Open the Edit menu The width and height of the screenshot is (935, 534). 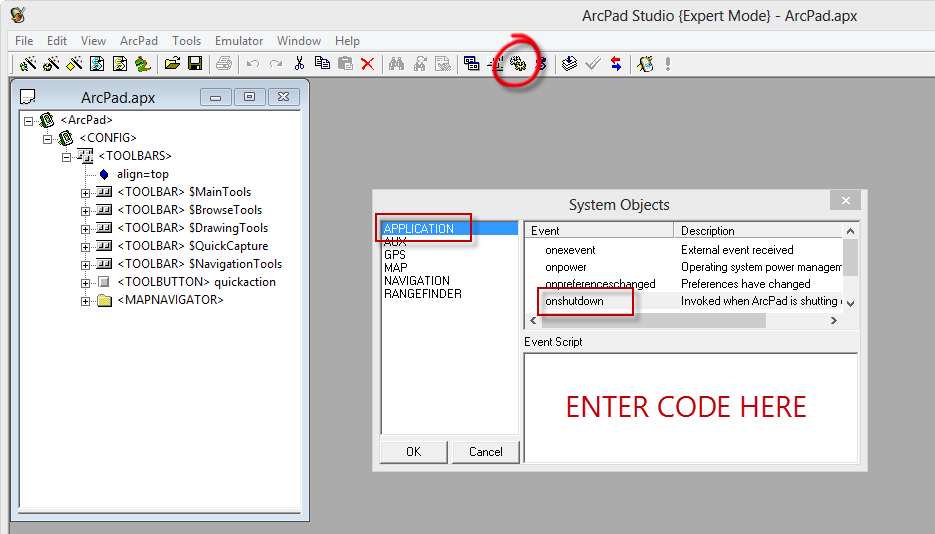(57, 41)
